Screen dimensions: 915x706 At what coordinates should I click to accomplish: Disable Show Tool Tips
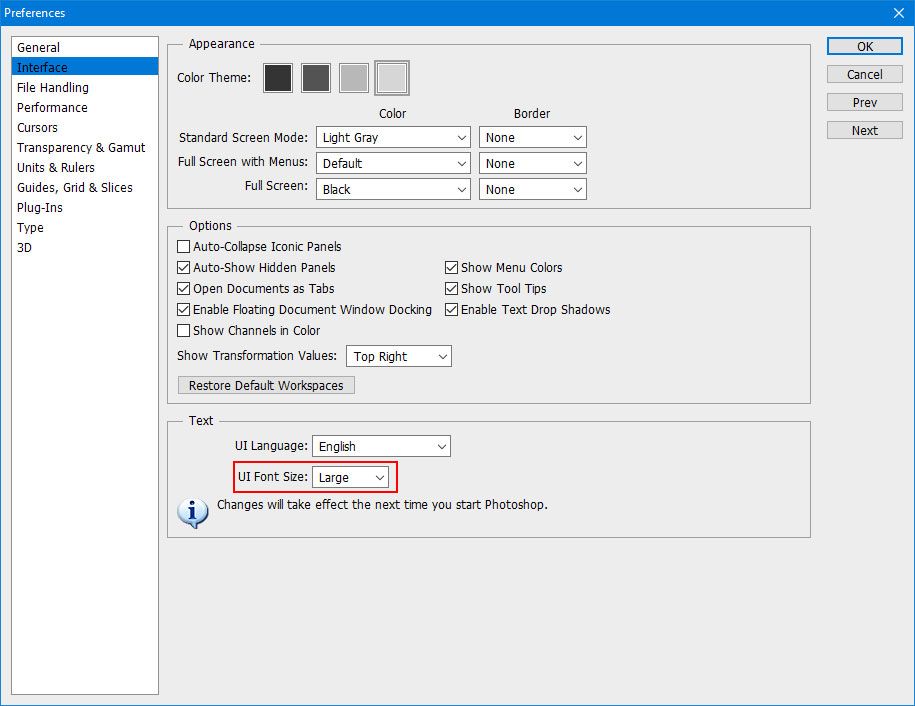click(x=452, y=288)
